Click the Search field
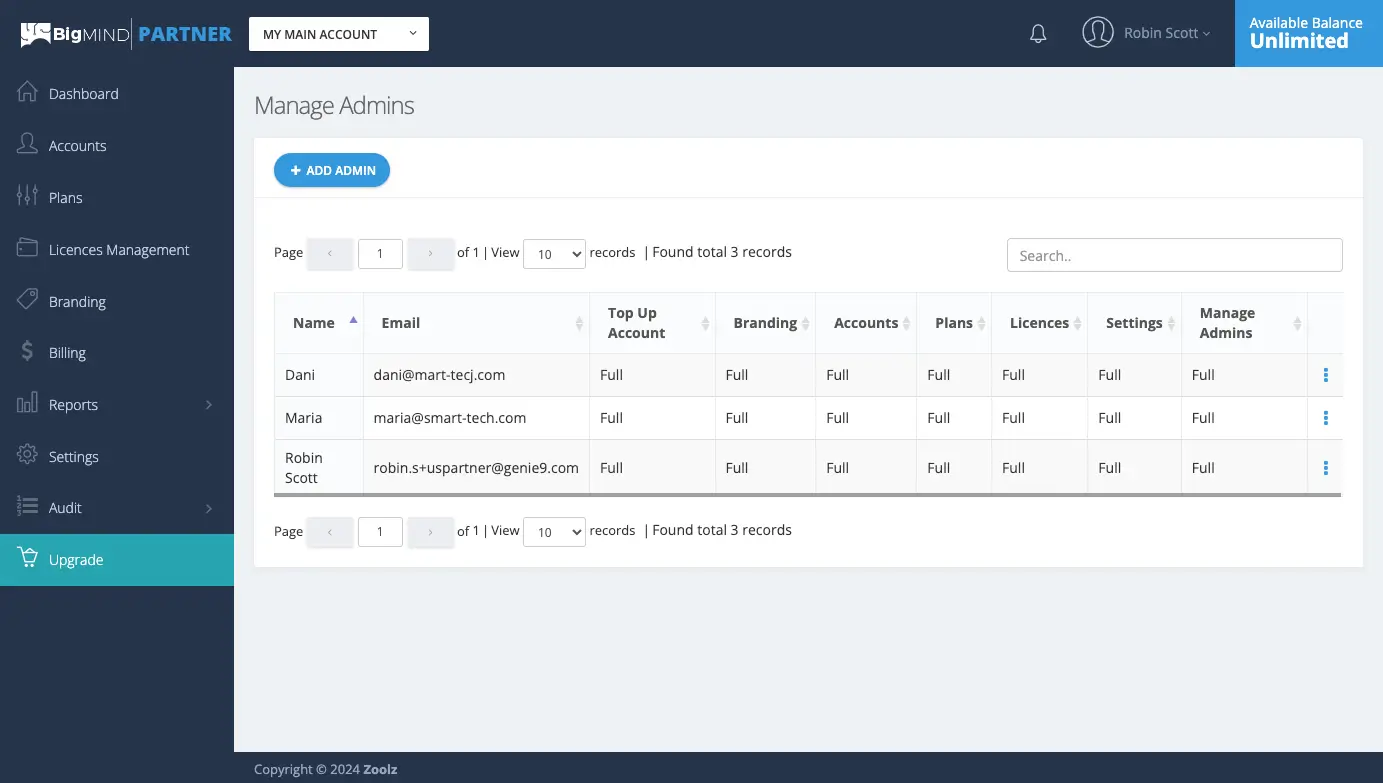The width and height of the screenshot is (1383, 783). (1174, 255)
